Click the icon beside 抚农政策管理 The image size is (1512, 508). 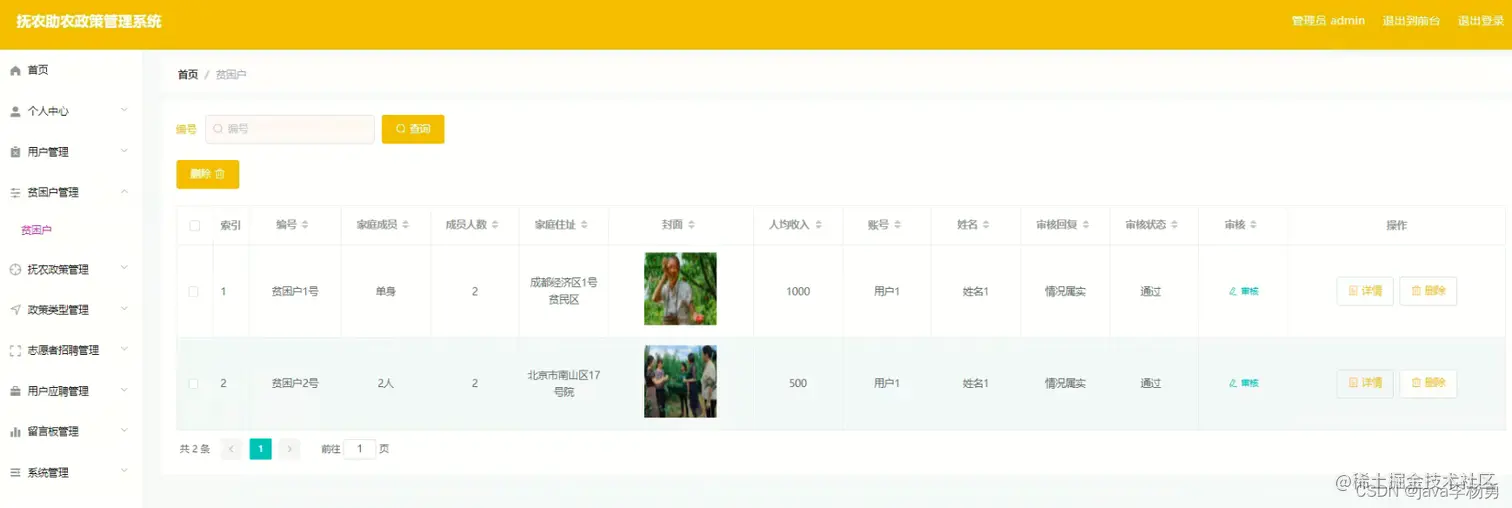pyautogui.click(x=15, y=269)
